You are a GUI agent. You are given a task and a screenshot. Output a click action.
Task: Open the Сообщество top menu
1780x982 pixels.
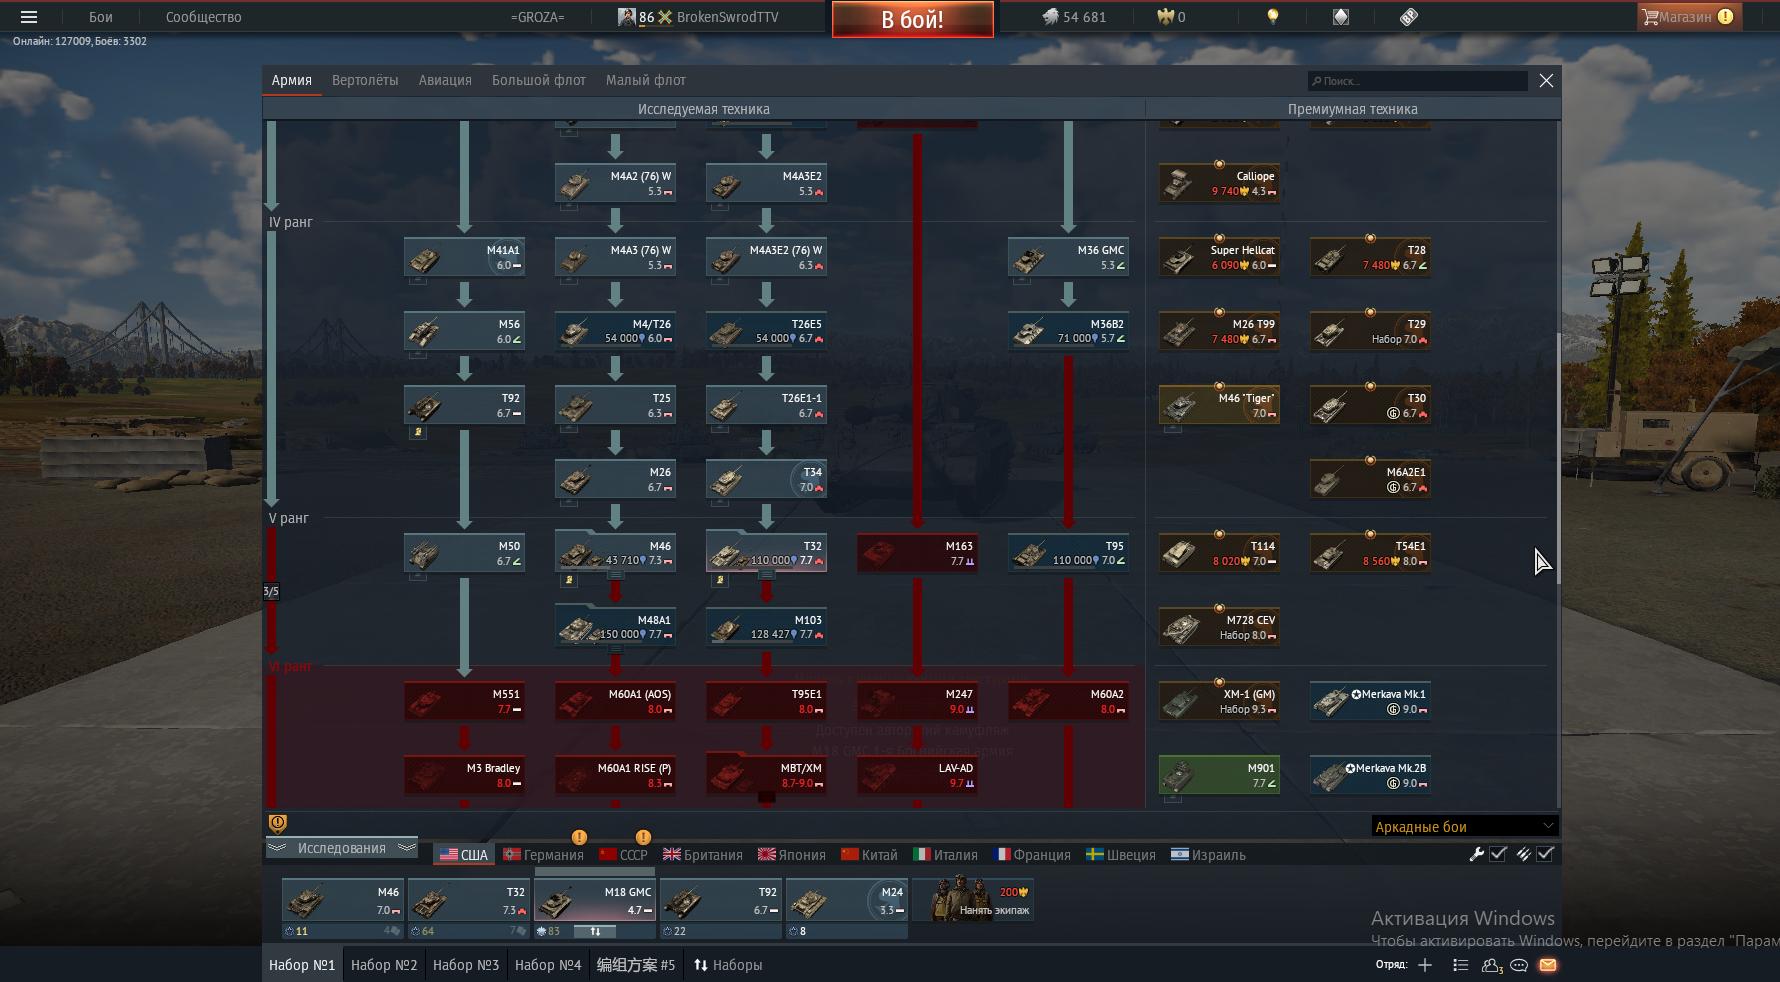point(203,17)
